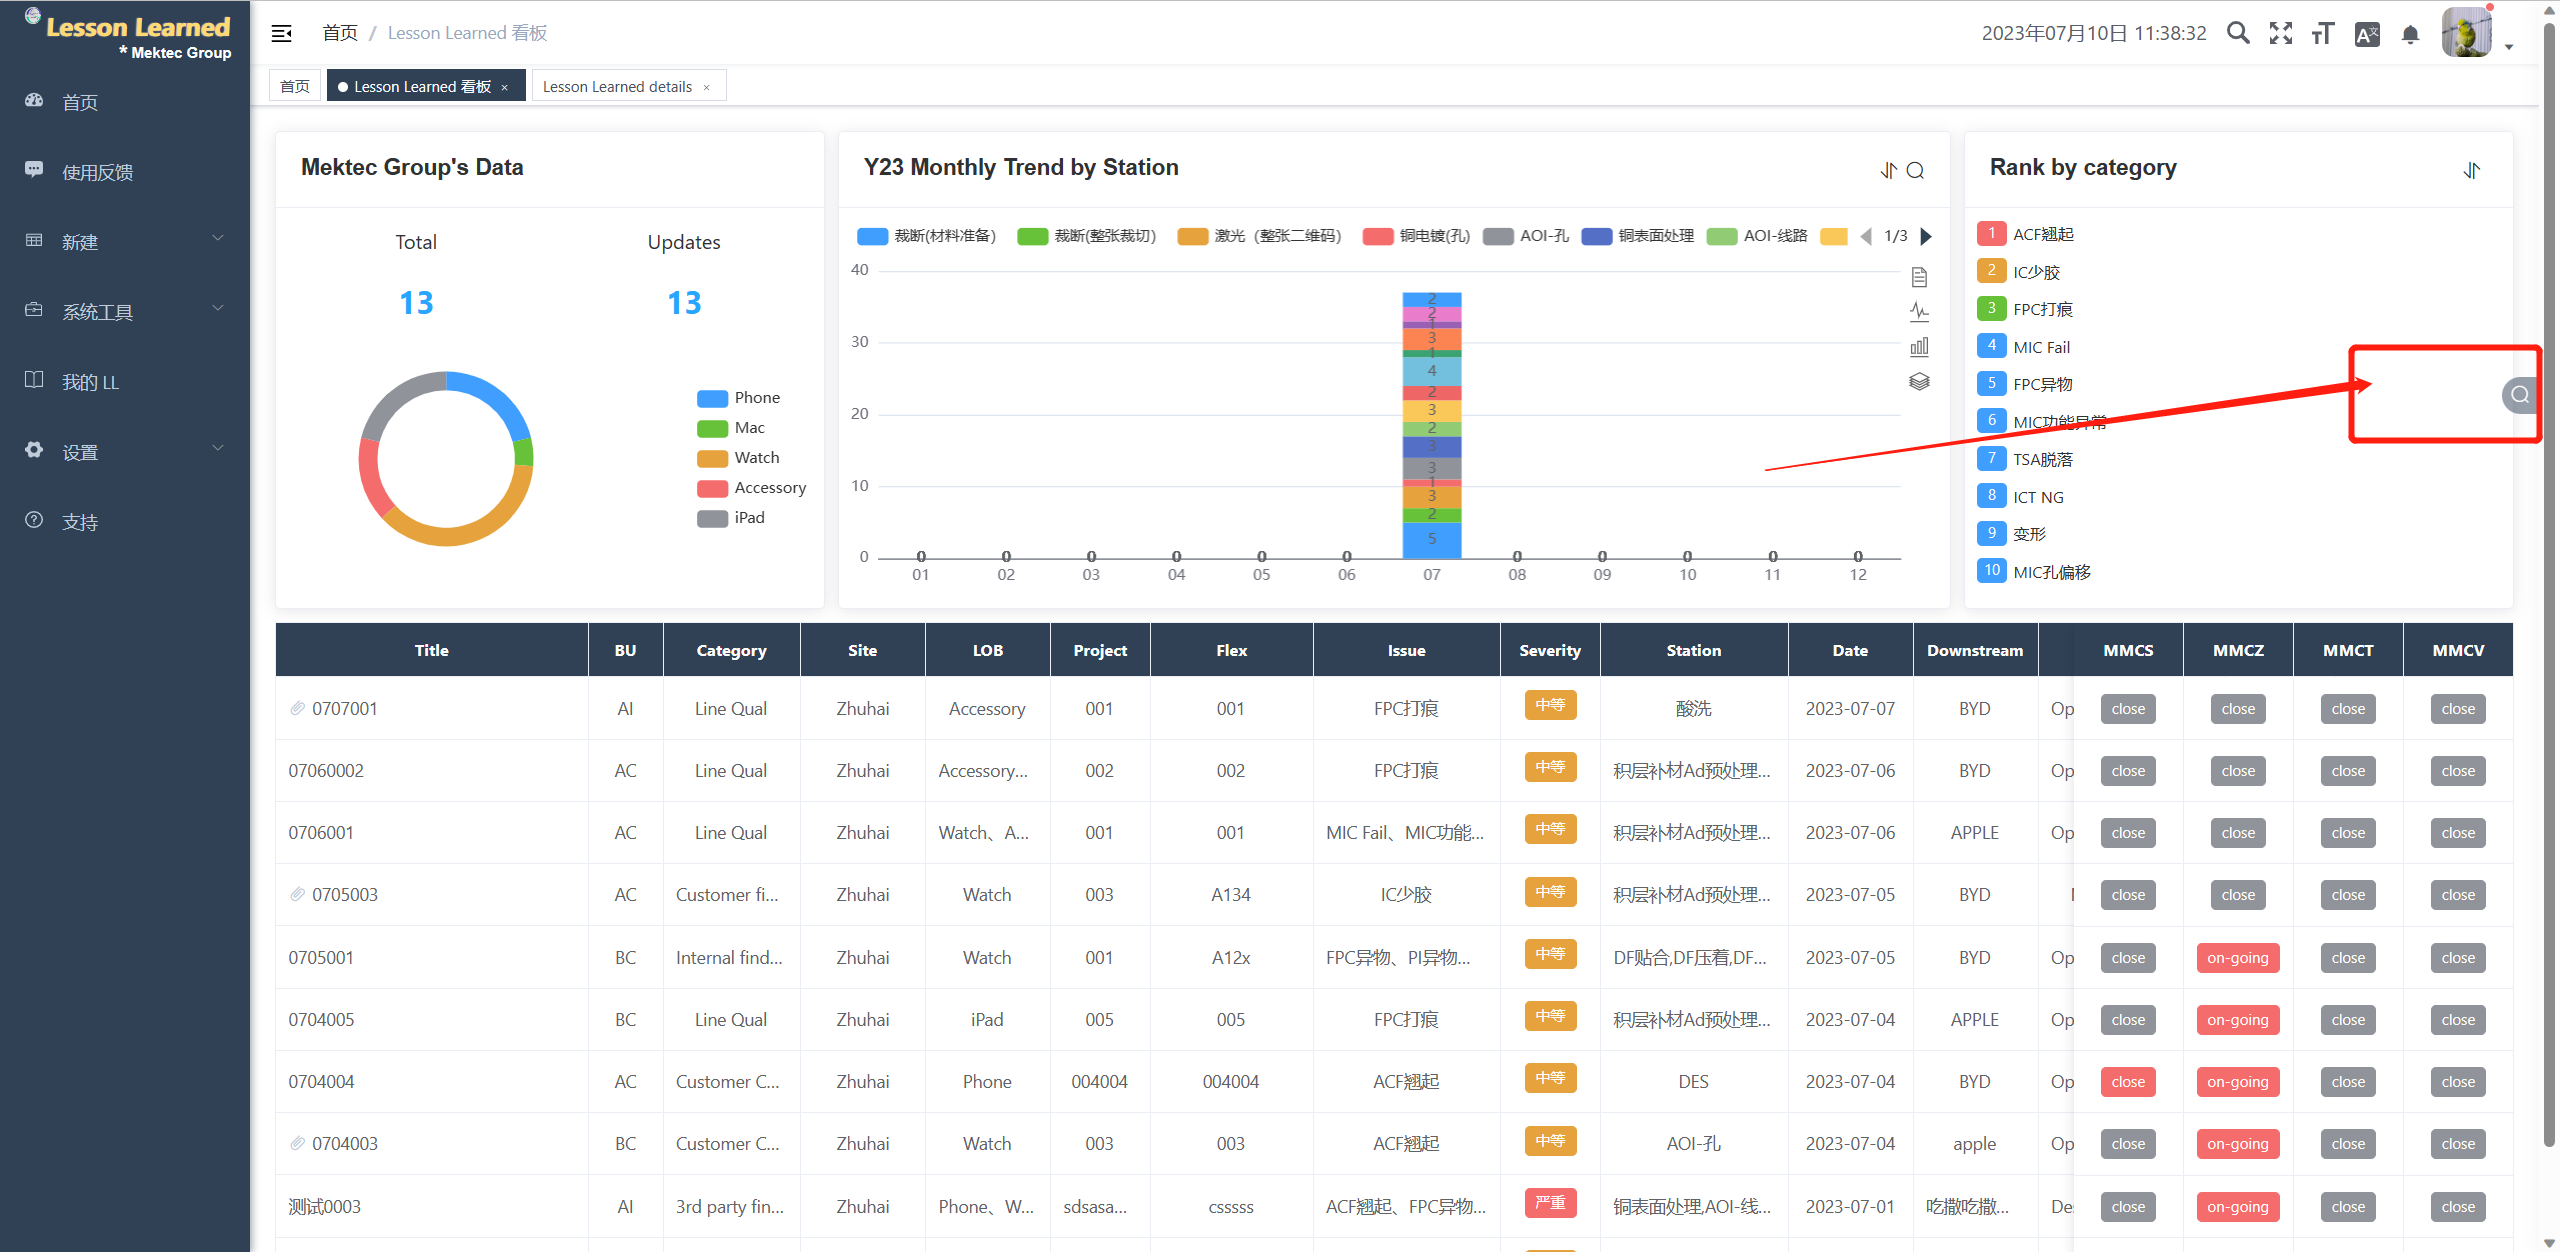Switch chart to line type icon
Viewport: 2560px width, 1252px height.
click(x=1919, y=311)
